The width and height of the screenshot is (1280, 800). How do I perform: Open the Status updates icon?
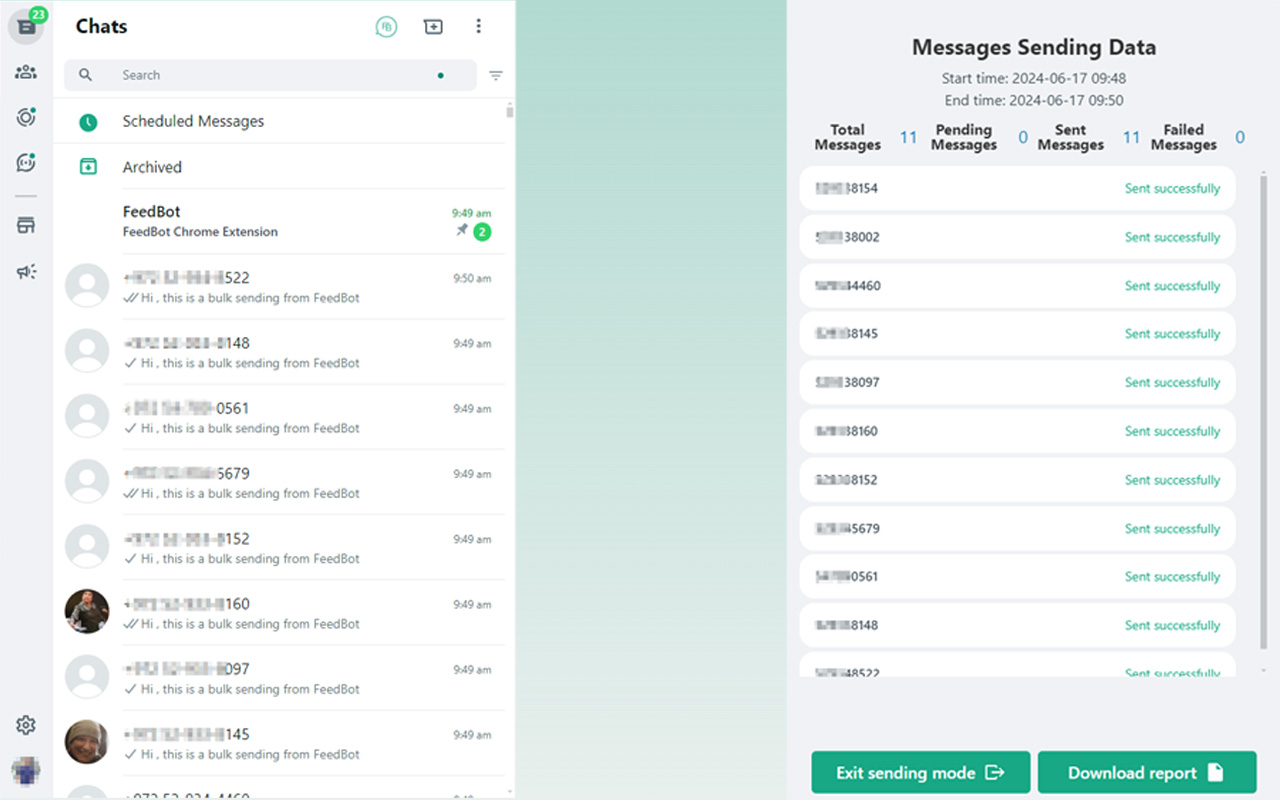coord(26,117)
